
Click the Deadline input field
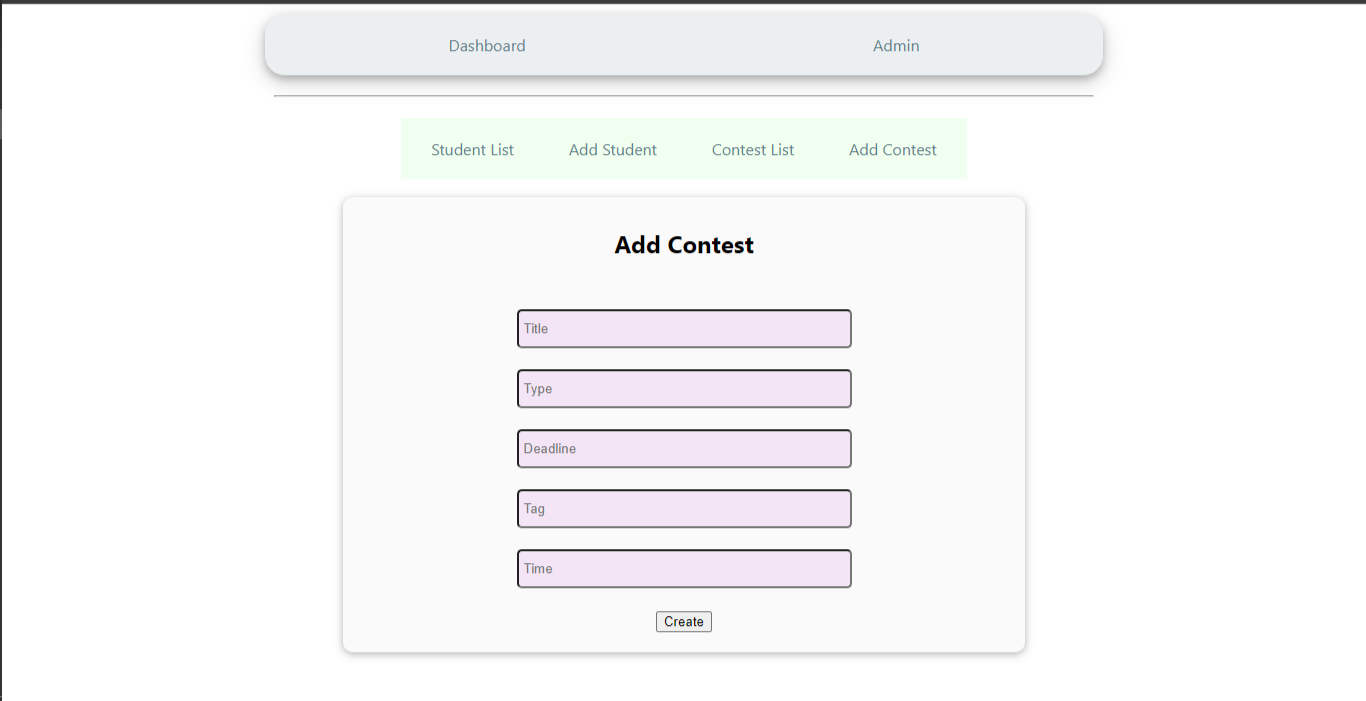(683, 448)
